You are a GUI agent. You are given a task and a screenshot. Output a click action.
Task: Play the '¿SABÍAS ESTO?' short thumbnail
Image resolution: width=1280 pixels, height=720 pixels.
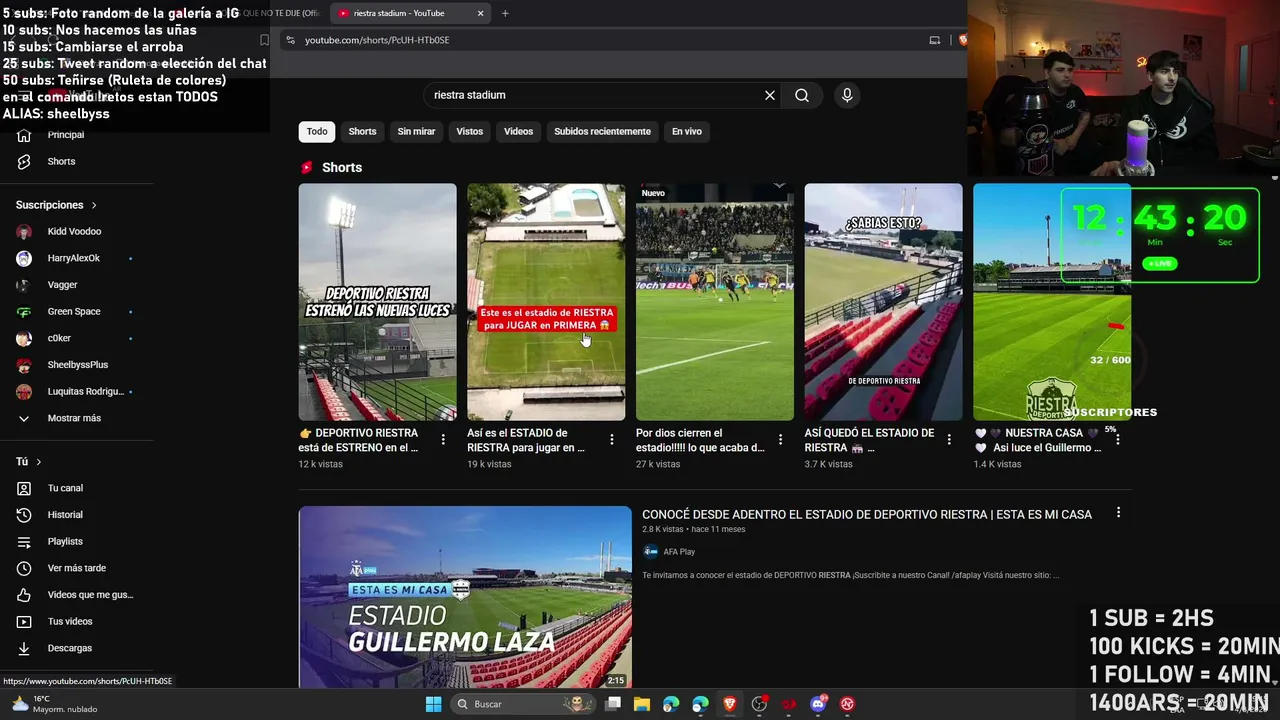pyautogui.click(x=884, y=302)
